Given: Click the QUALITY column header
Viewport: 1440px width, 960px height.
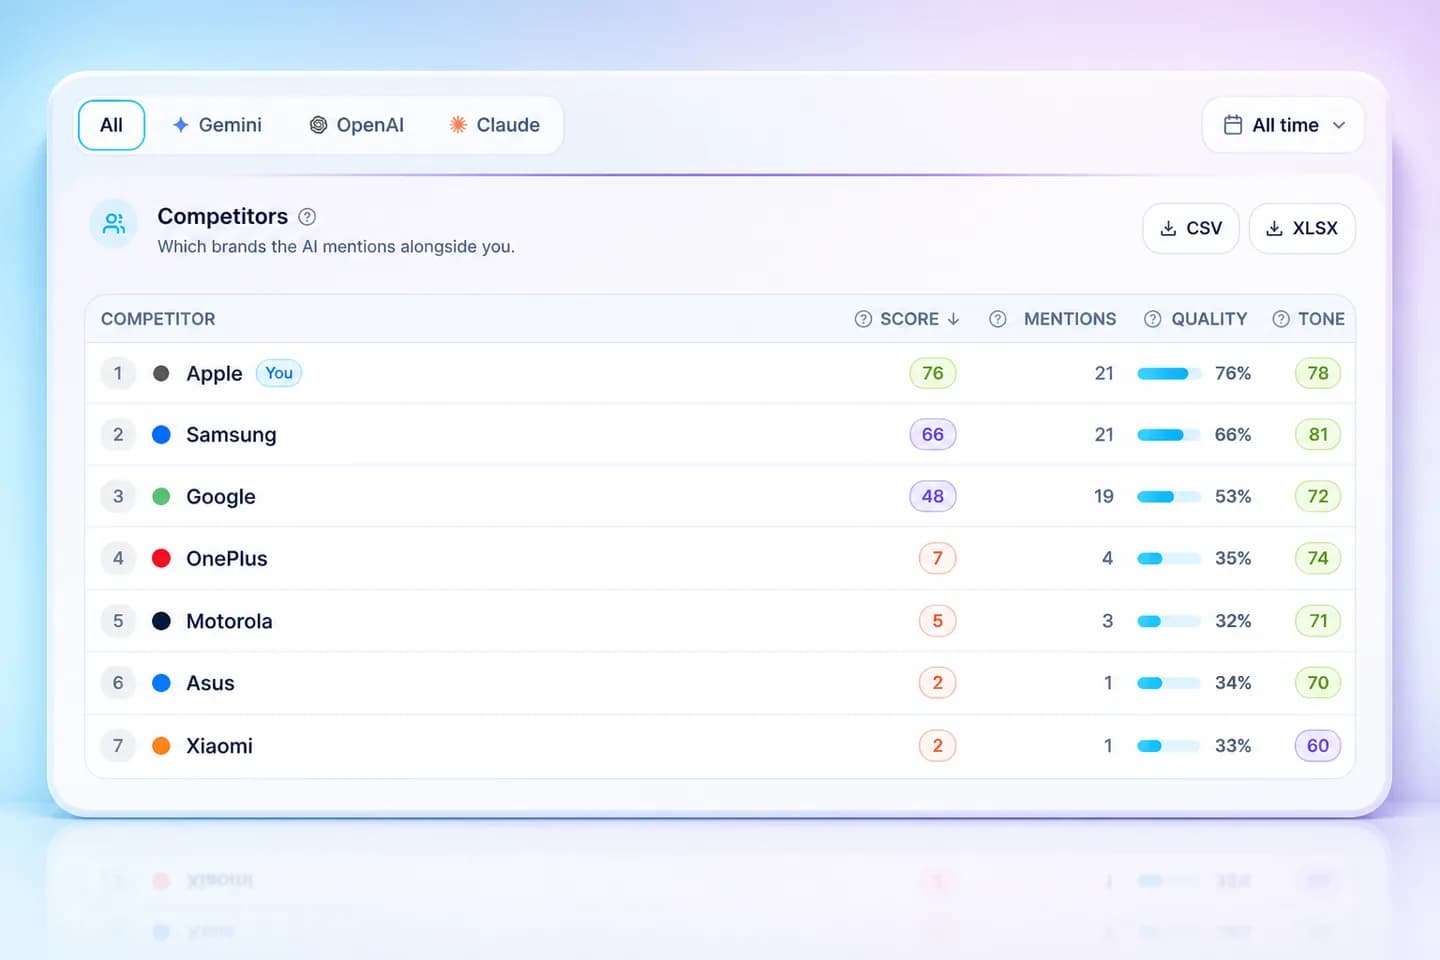Looking at the screenshot, I should tap(1209, 319).
